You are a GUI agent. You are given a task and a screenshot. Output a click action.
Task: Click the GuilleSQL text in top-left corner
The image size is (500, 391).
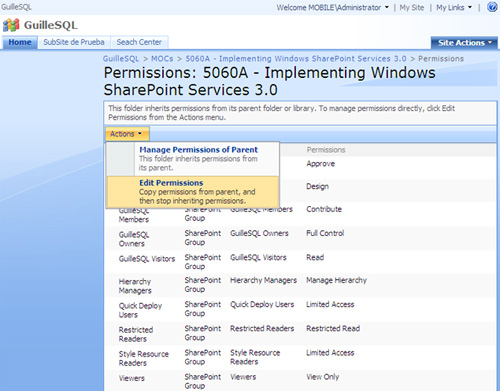(16, 7)
